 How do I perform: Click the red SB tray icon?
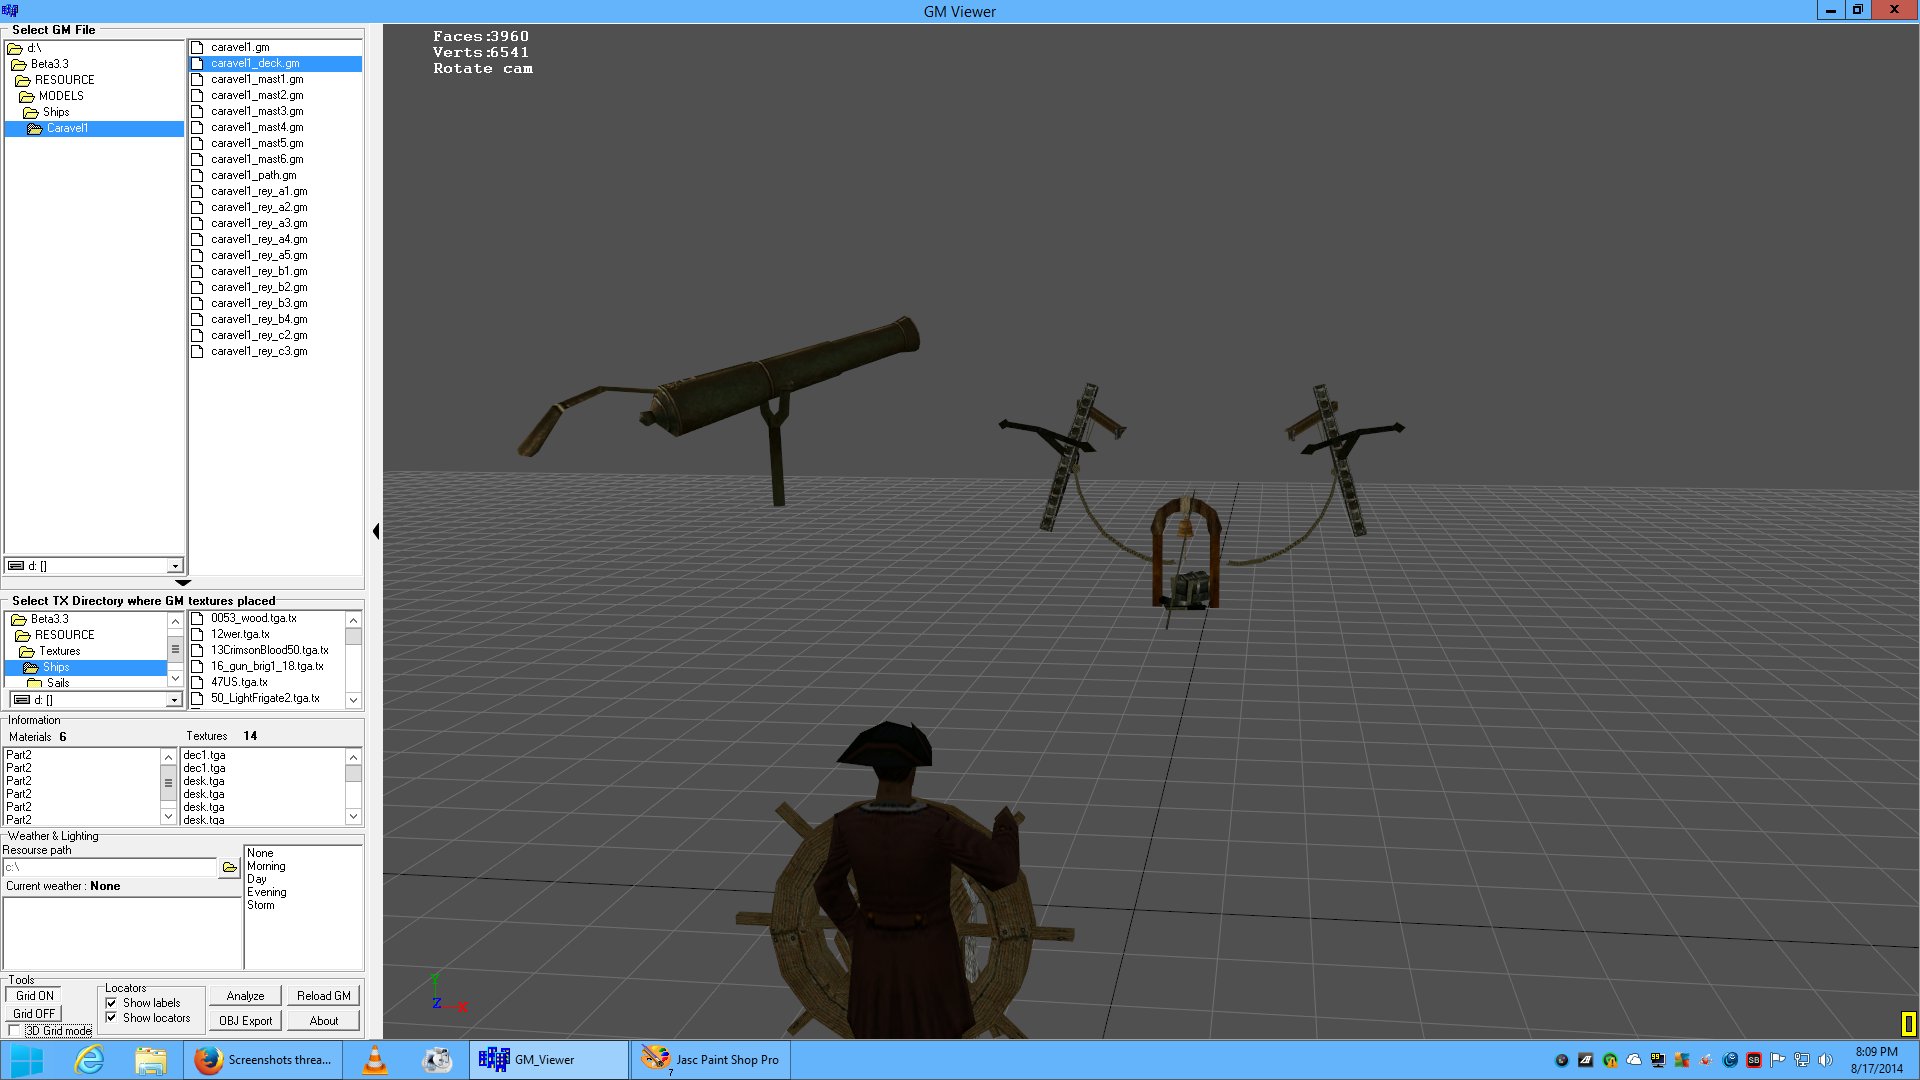click(x=1754, y=1060)
